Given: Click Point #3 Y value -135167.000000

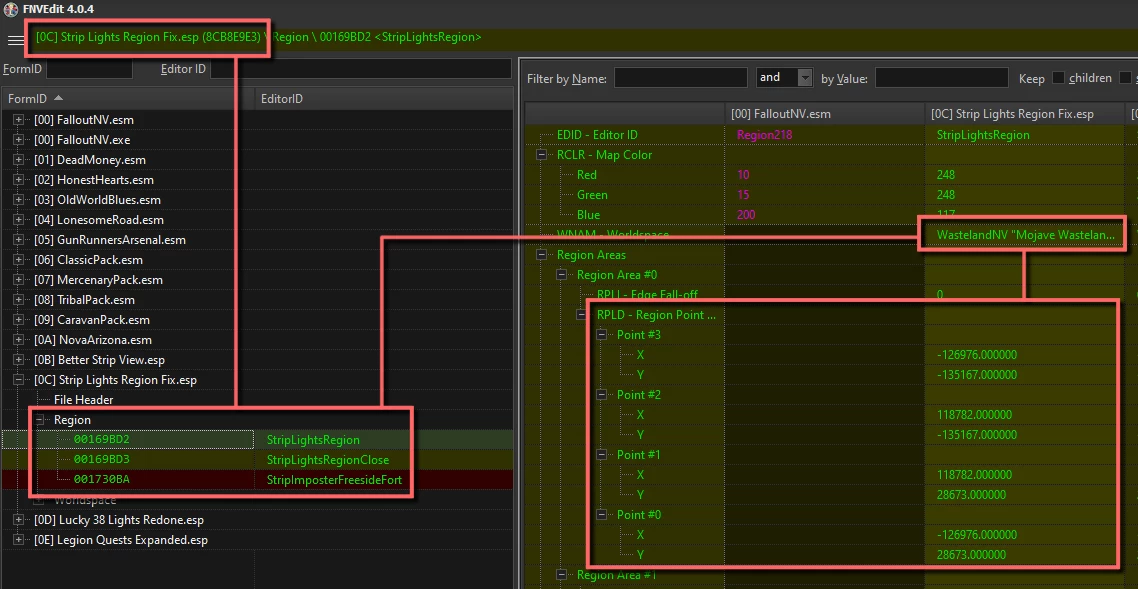Looking at the screenshot, I should (976, 375).
